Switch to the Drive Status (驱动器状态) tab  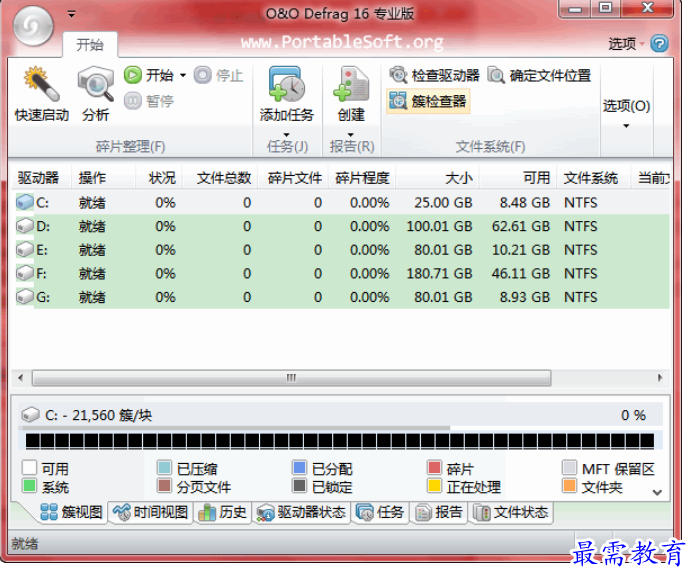[x=302, y=512]
